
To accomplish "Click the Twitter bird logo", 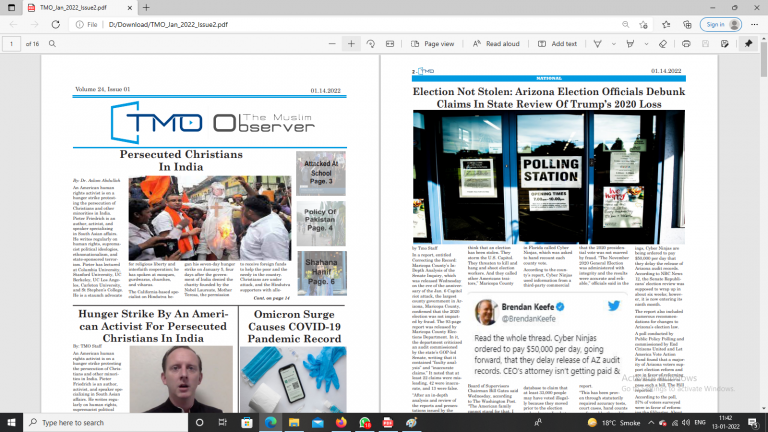I will [x=614, y=306].
